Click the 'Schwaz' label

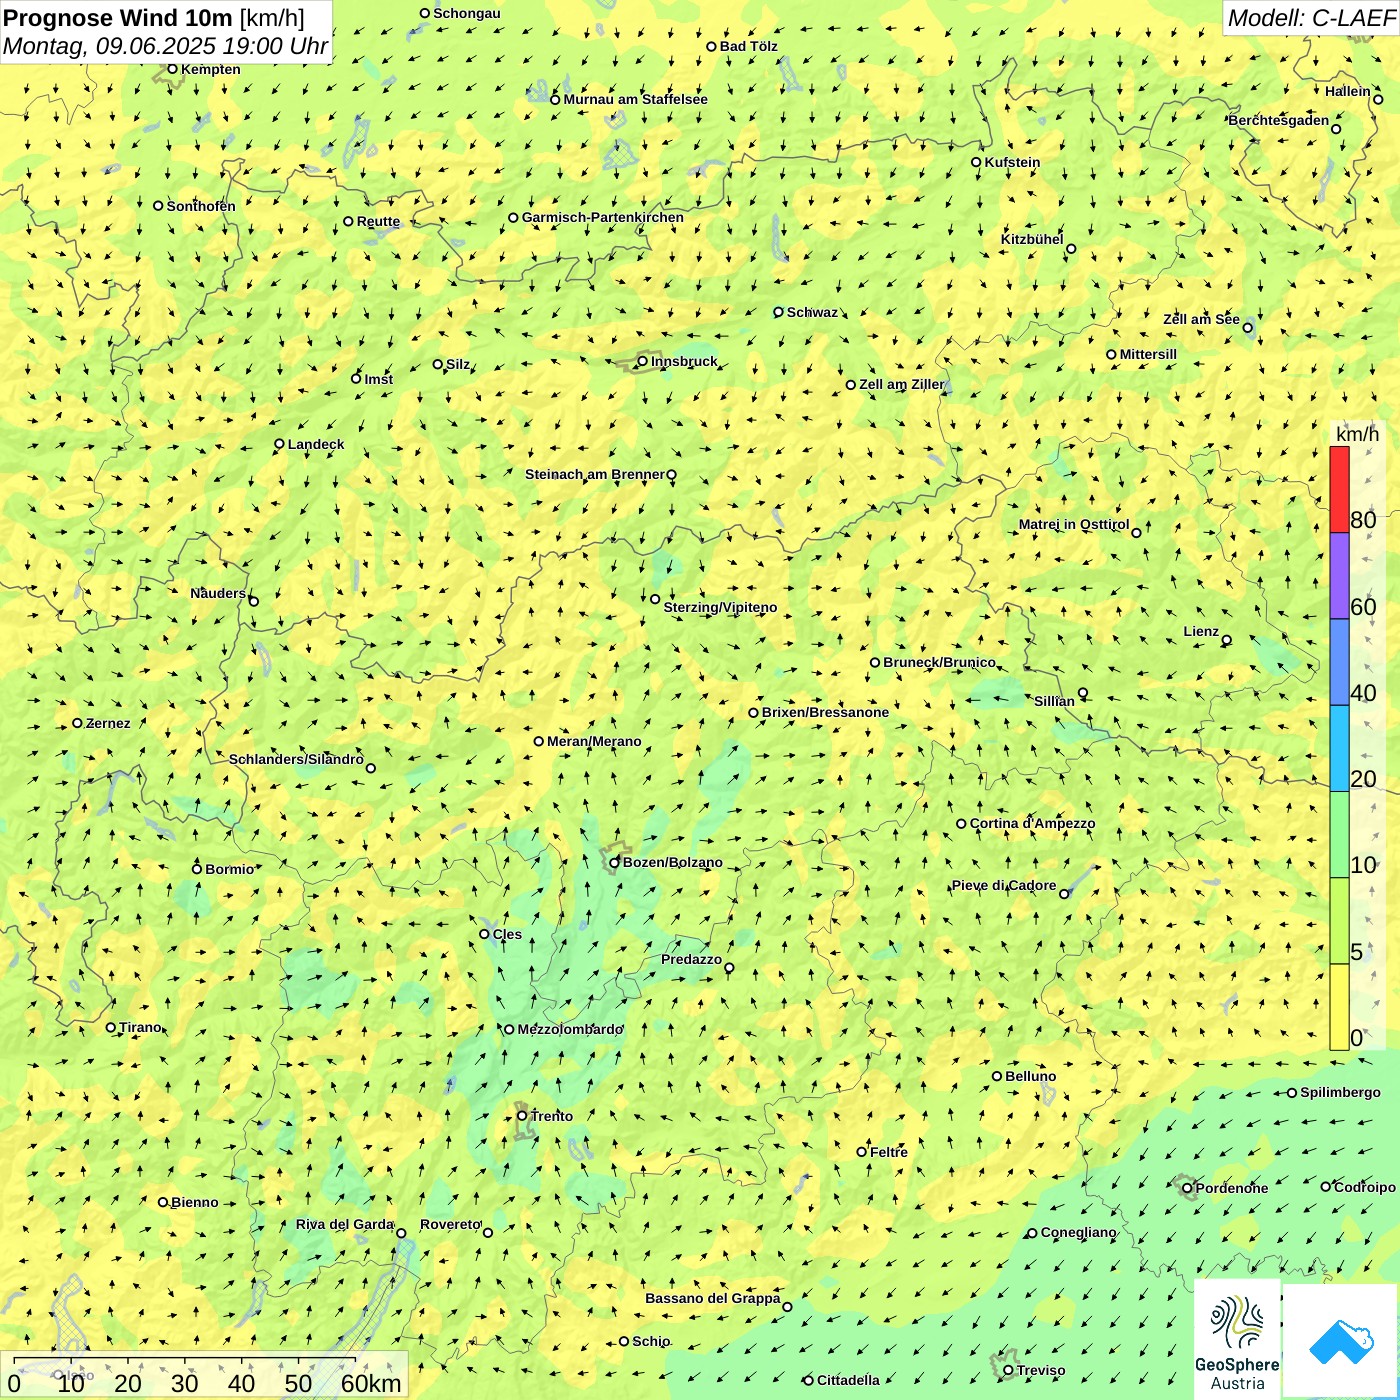pos(812,312)
